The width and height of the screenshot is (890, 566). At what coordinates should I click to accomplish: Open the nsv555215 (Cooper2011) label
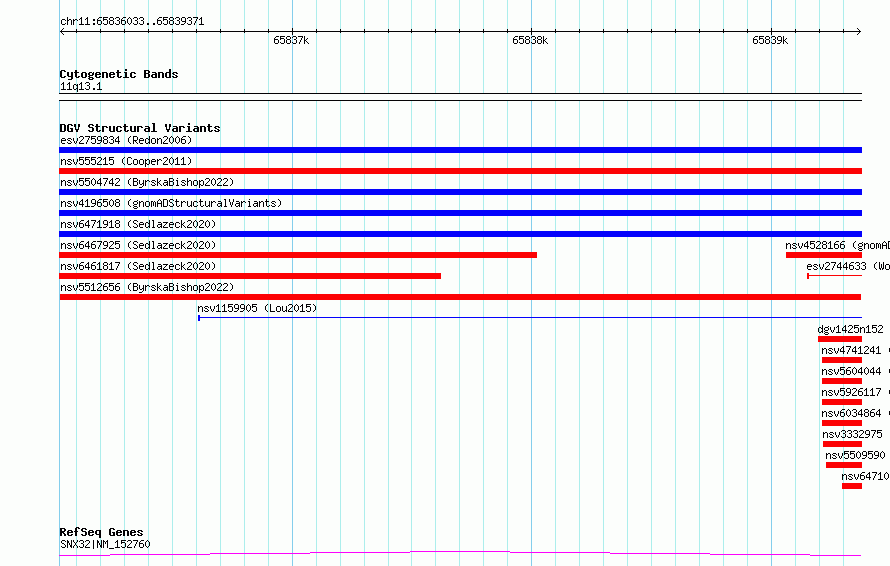[x=126, y=161]
